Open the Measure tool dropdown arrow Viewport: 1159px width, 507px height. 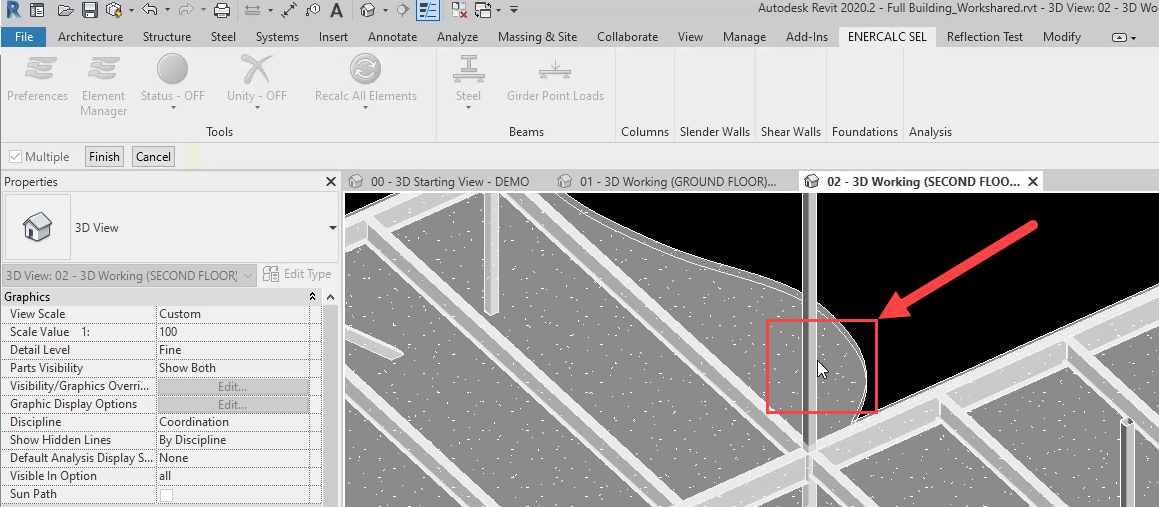271,10
